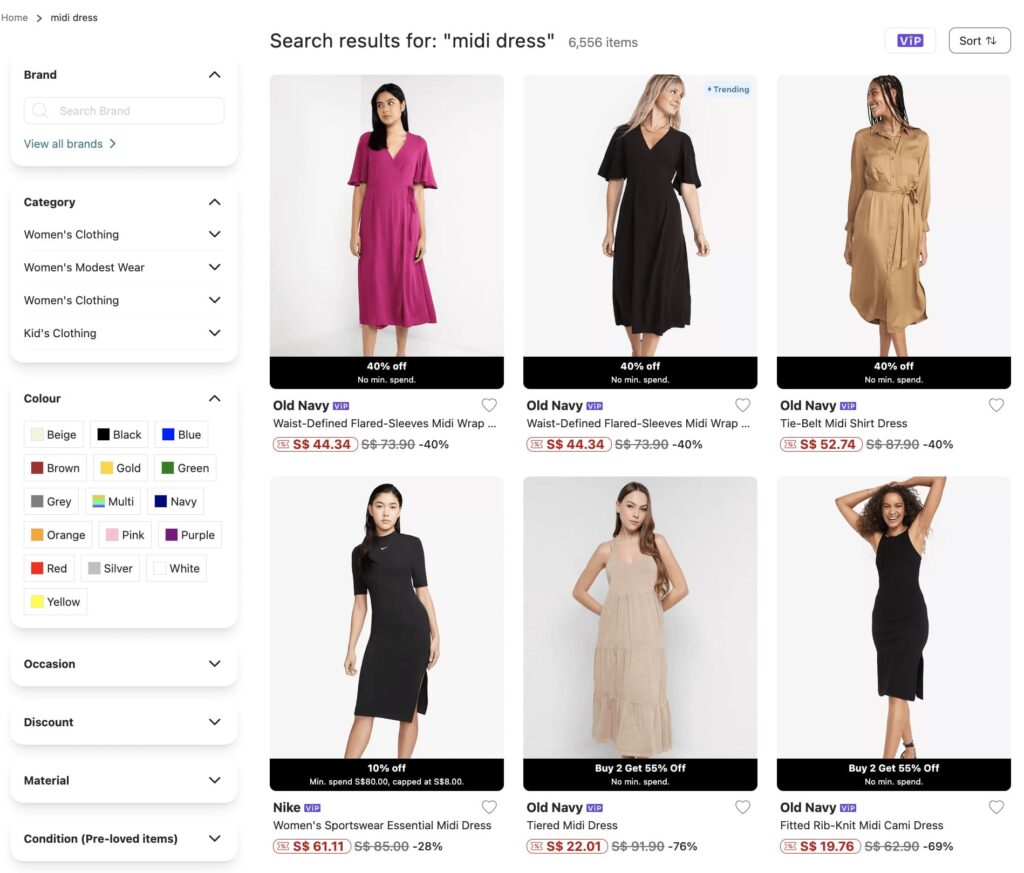Wishlist the Tiered Midi Dress
The height and width of the screenshot is (873, 1024).
[742, 807]
